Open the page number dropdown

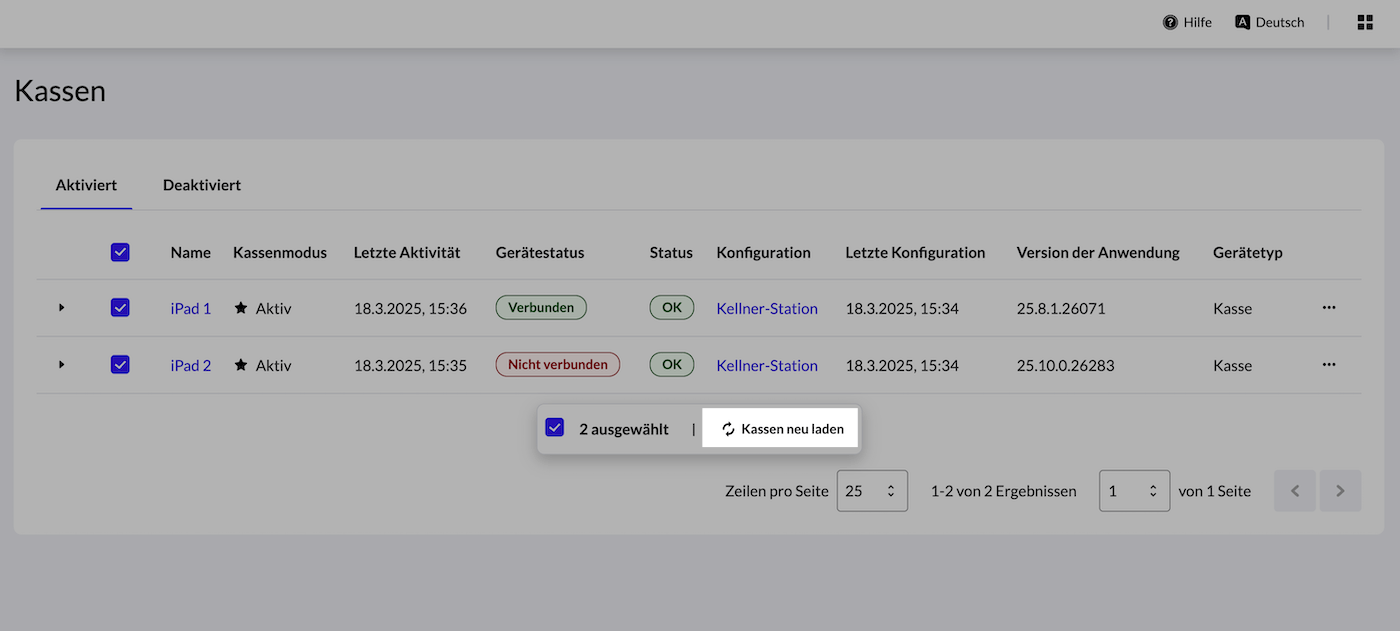[x=1134, y=491]
